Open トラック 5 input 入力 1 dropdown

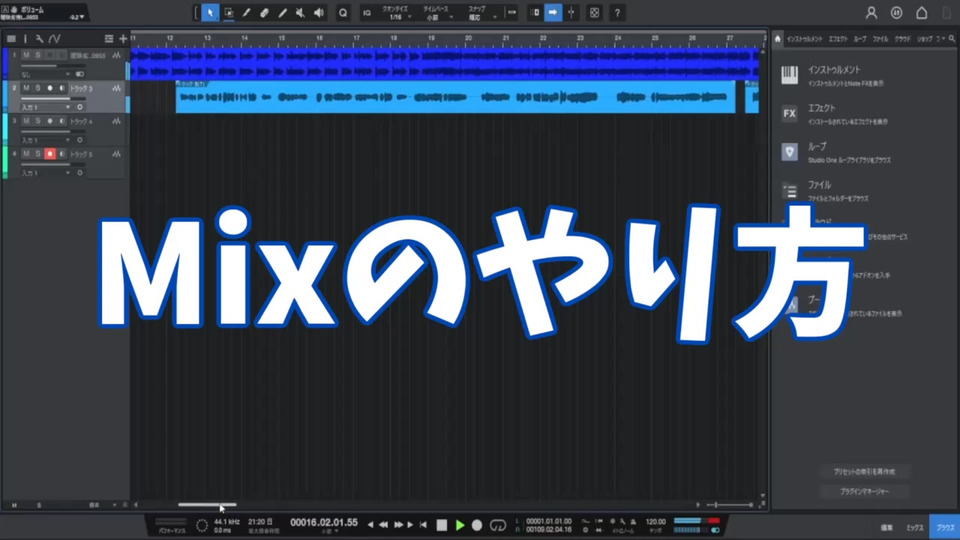46,173
